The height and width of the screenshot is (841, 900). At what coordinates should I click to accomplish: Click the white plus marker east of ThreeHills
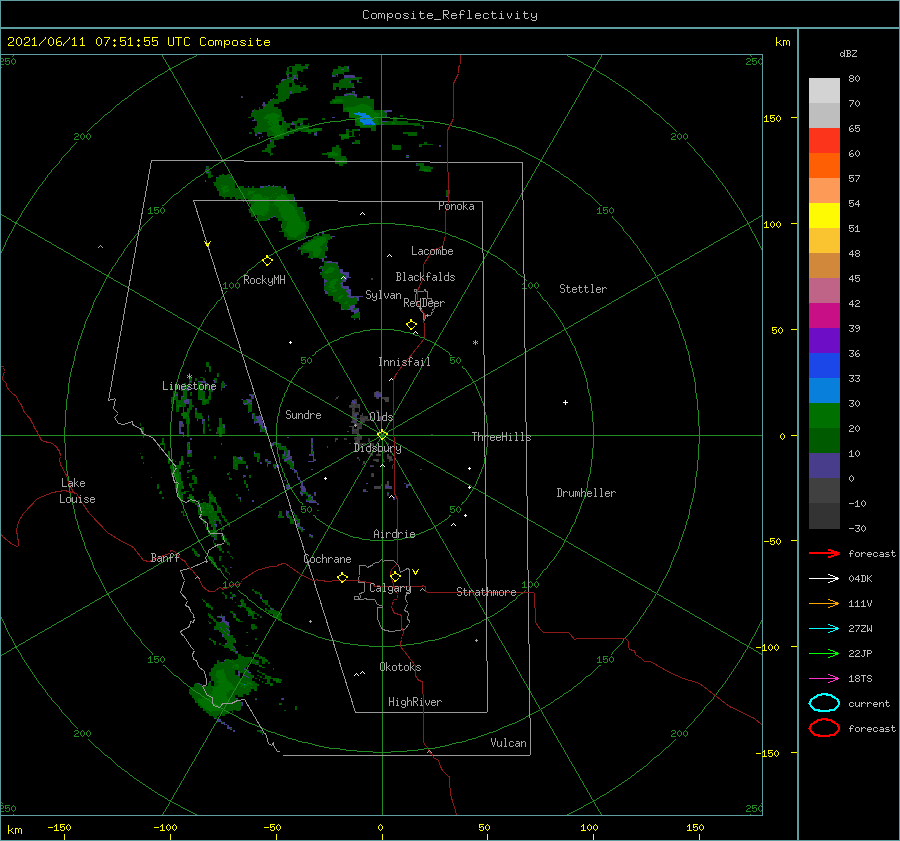[565, 402]
